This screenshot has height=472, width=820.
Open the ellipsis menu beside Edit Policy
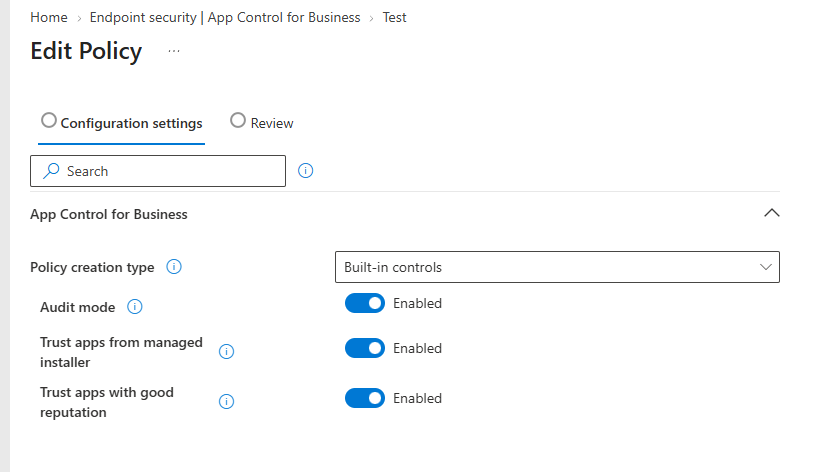tap(174, 51)
